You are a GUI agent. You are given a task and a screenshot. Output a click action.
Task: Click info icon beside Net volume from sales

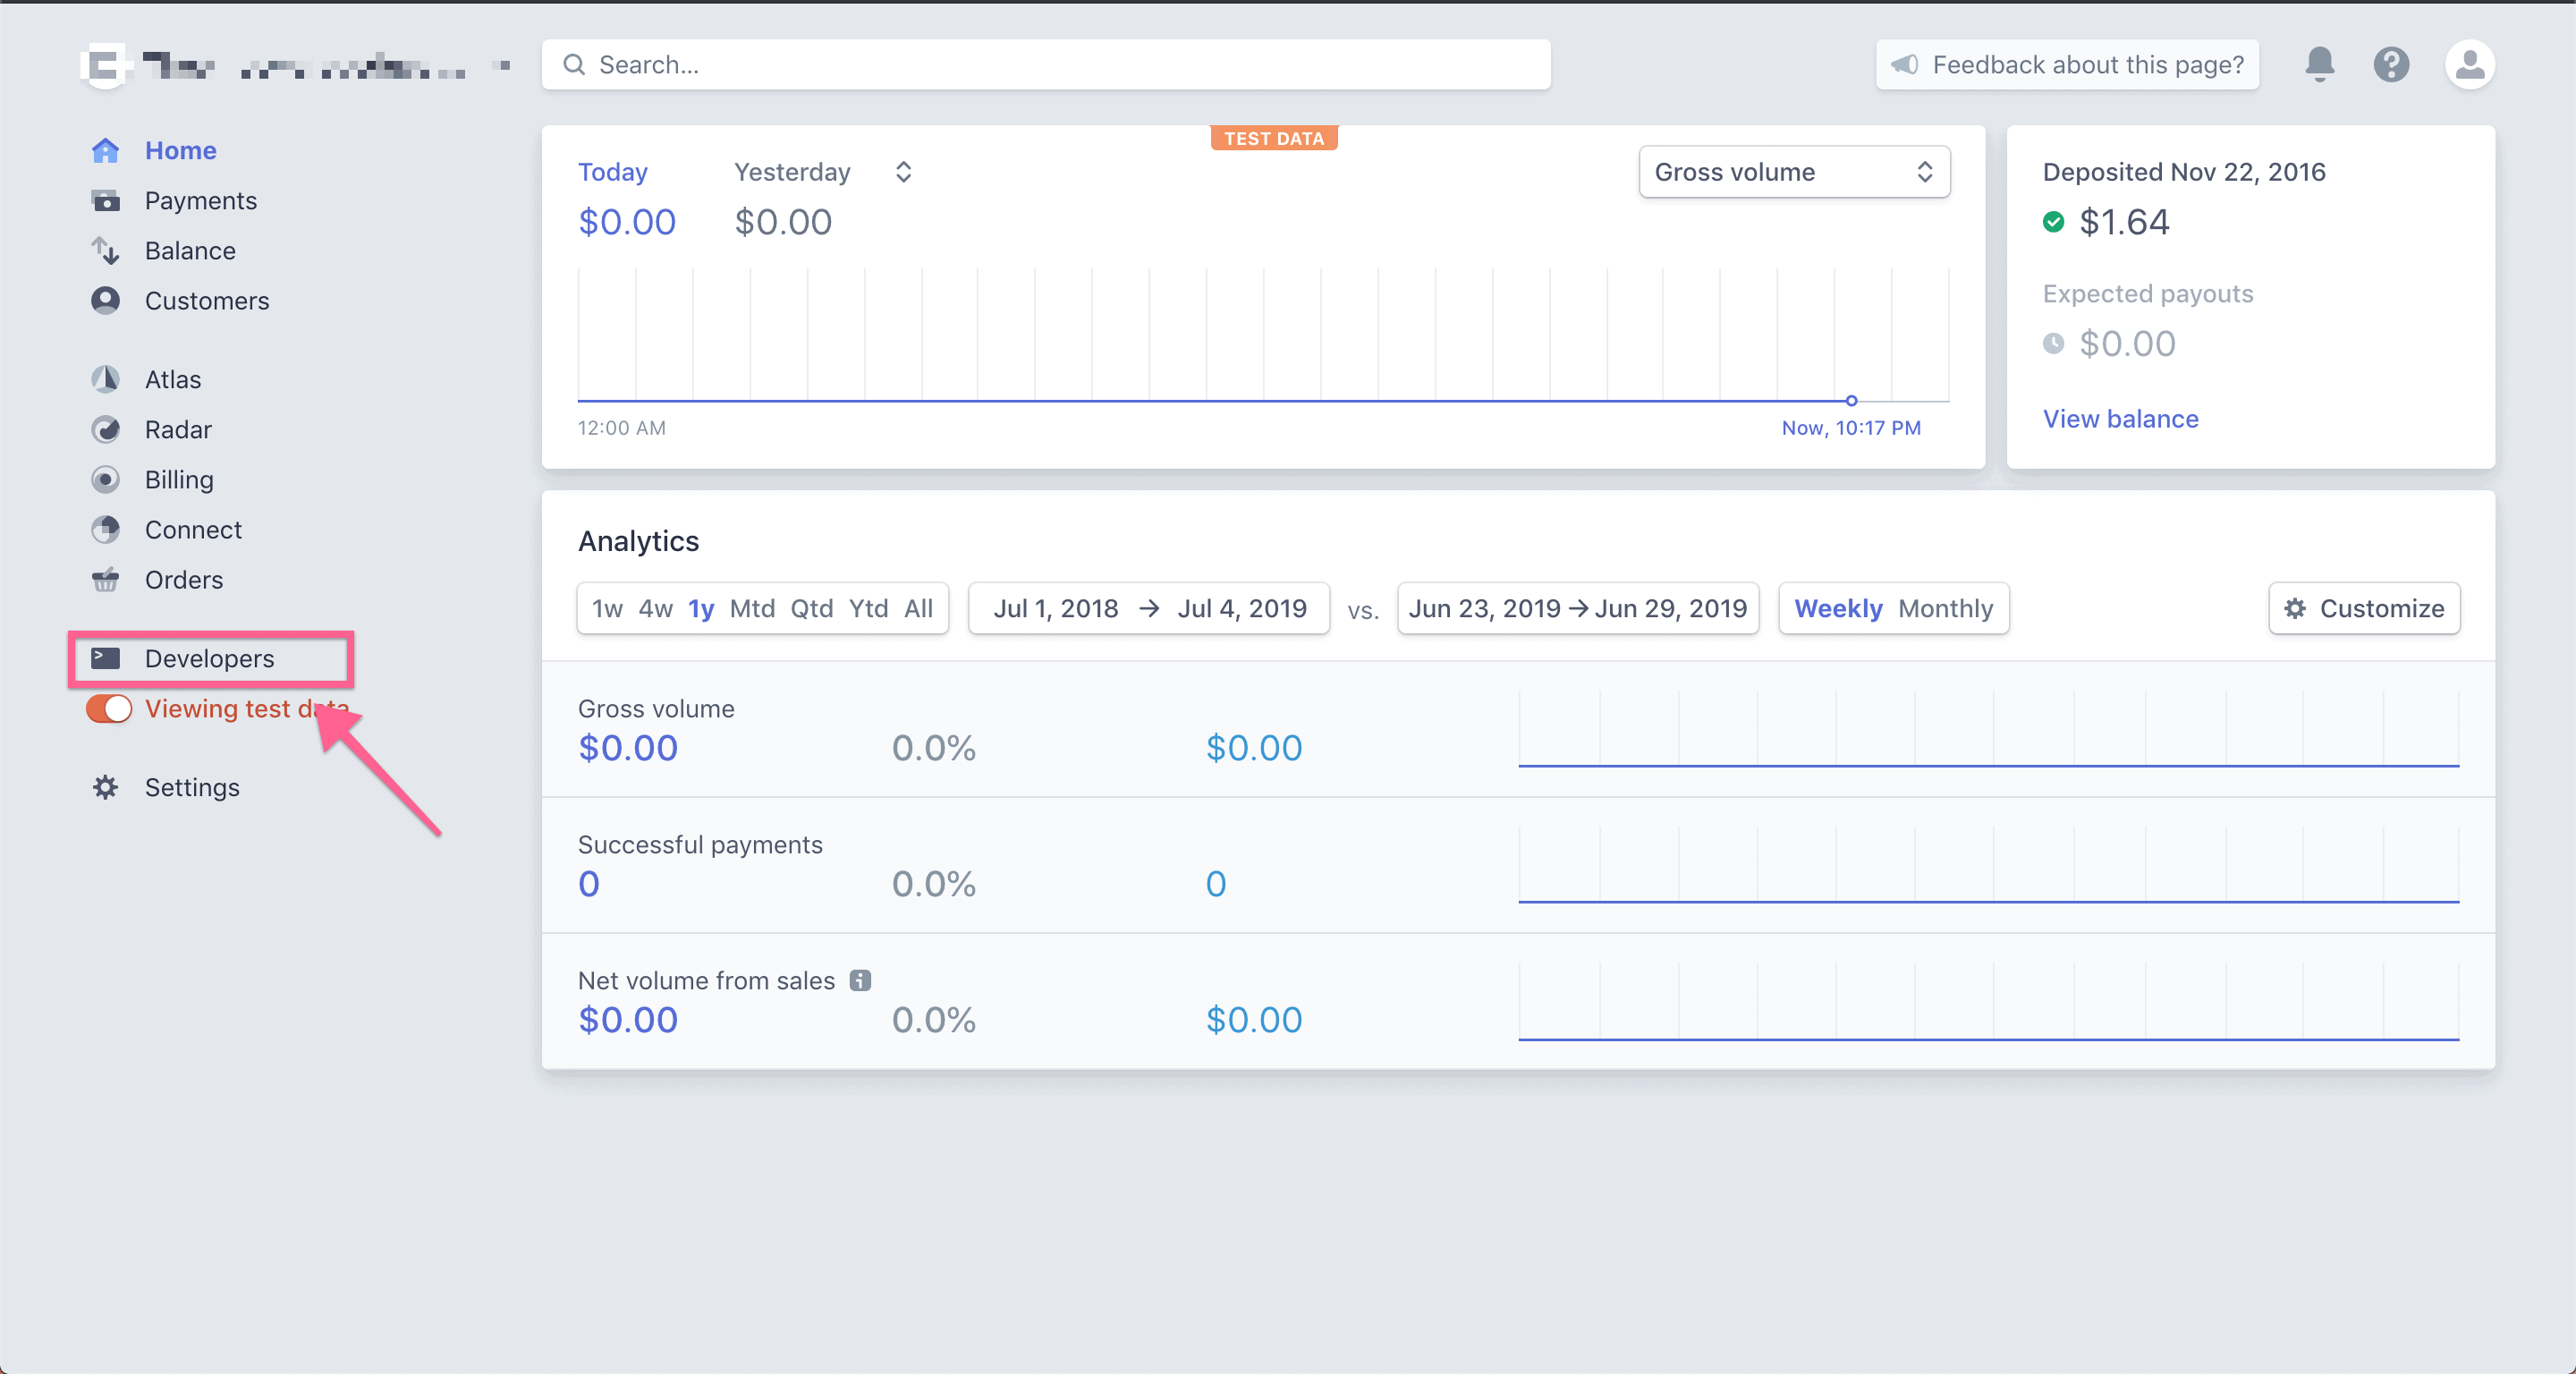point(860,980)
